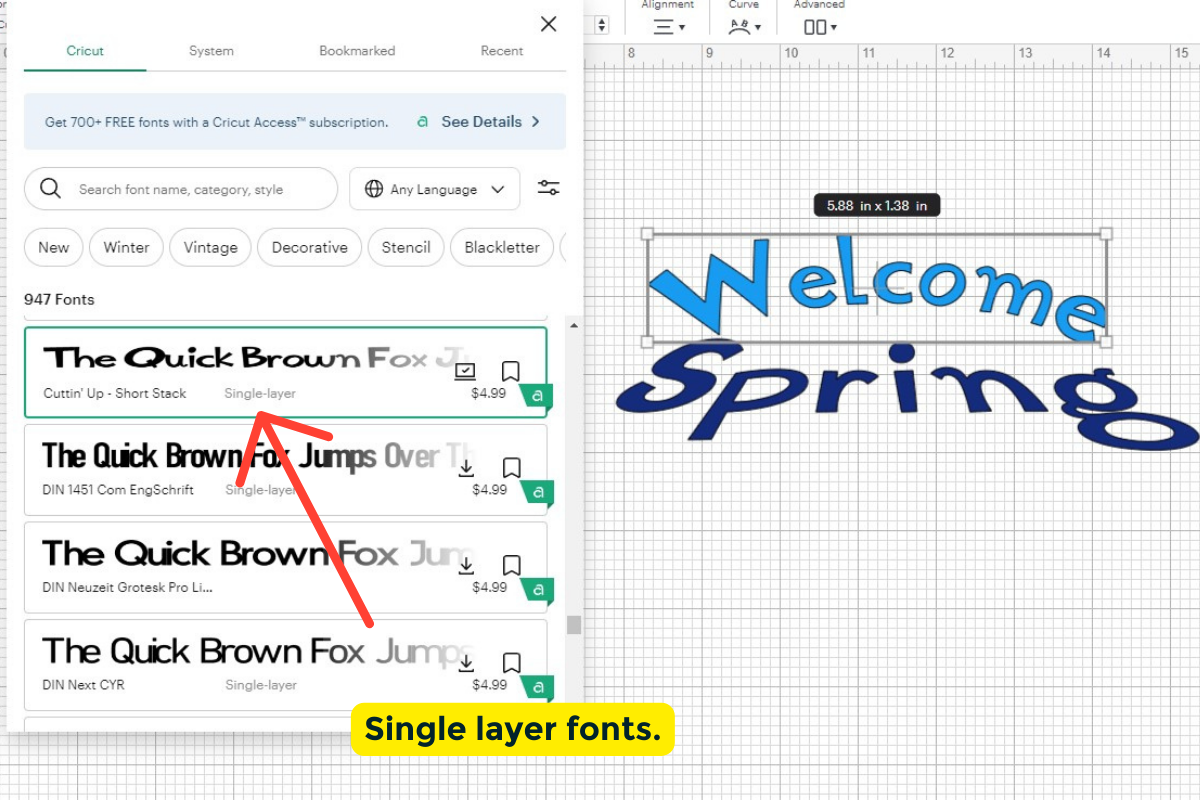Click top-left selection handle of Welcome text
The image size is (1200, 800).
click(x=647, y=234)
